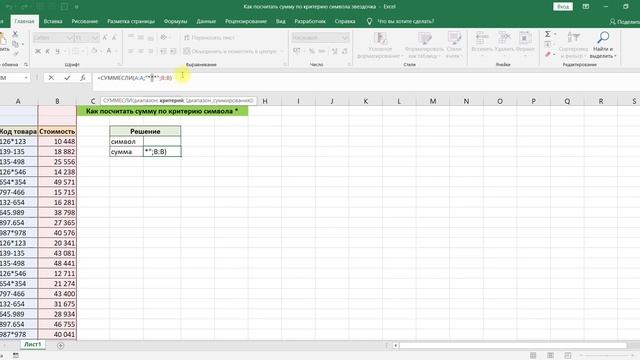Toggle underline Ч formatting
The height and width of the screenshot is (360, 640).
point(57,51)
